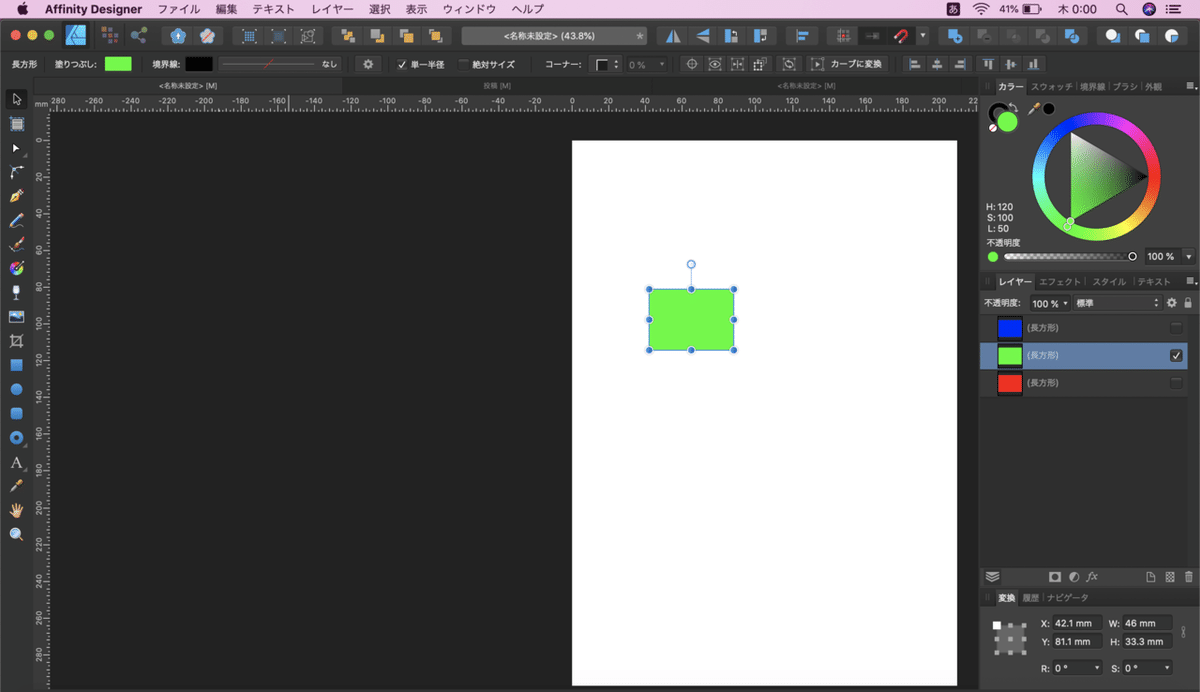Expand the snapping options arrow beside magnet

(922, 36)
